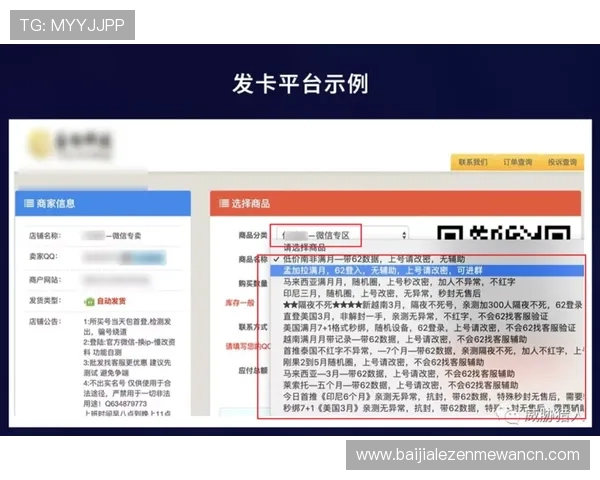
Task: Click the 购买数量 label
Action: pyautogui.click(x=253, y=284)
